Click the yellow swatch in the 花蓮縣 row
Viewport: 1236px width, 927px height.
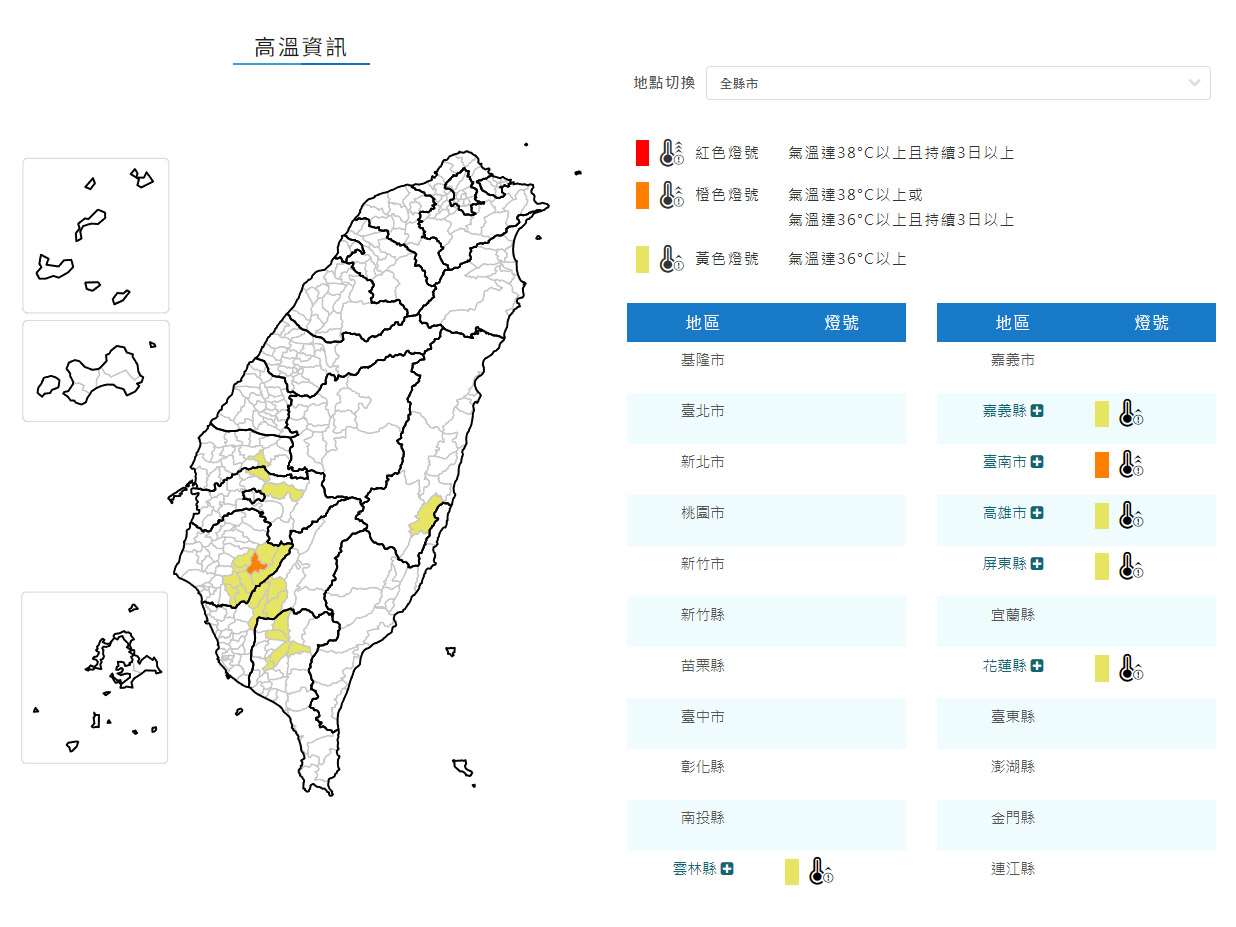click(x=1102, y=668)
